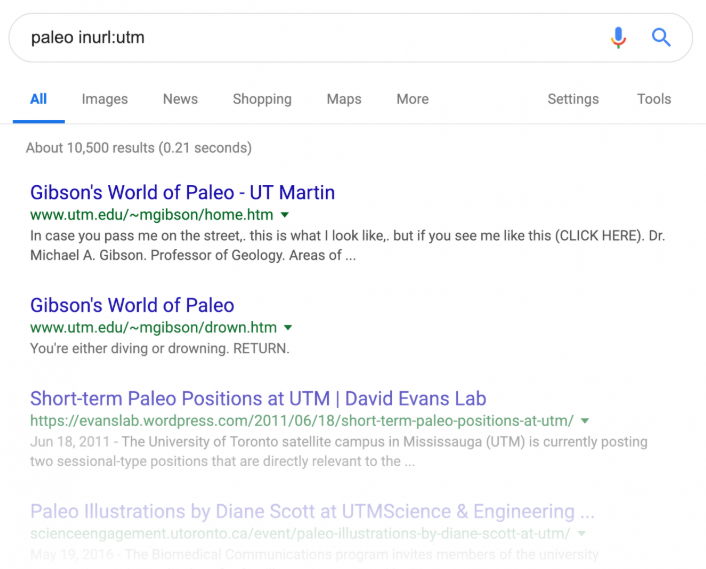
Task: Expand dropdown arrow beside scienceengagement.utoronto.ca URL
Action: click(x=581, y=533)
